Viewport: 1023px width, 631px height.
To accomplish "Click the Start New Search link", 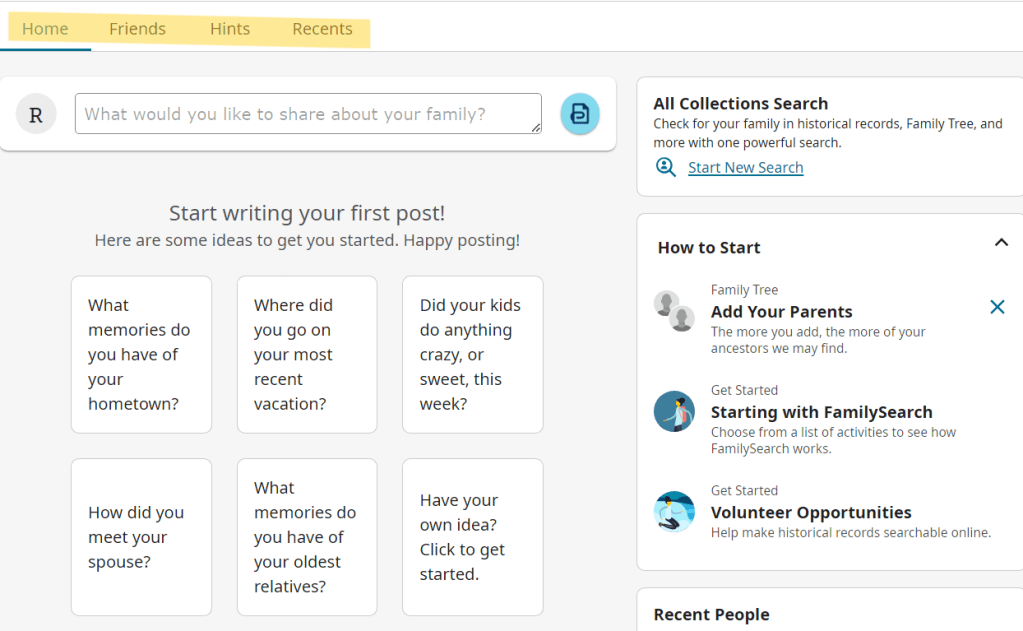I will click(745, 167).
